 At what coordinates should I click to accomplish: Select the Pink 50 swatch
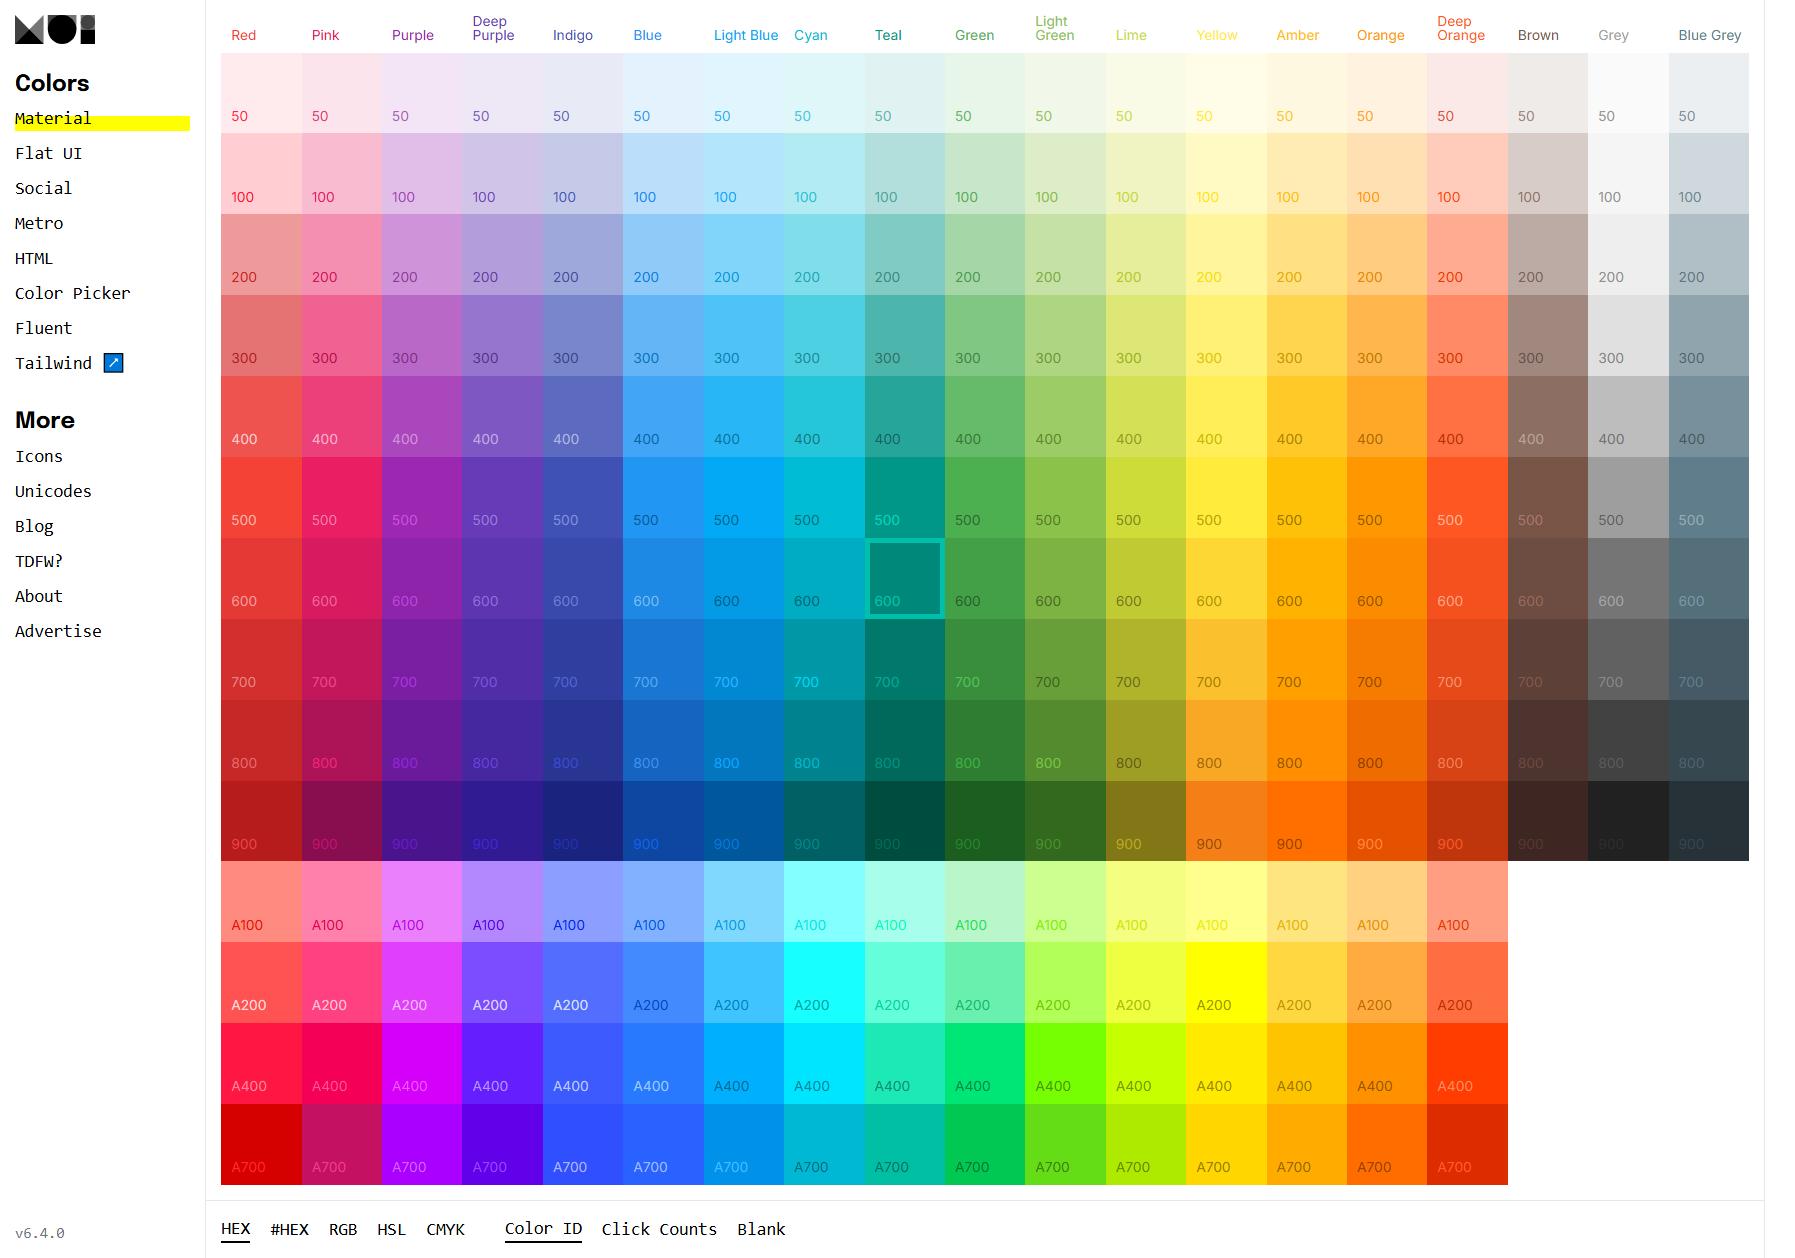pos(341,93)
